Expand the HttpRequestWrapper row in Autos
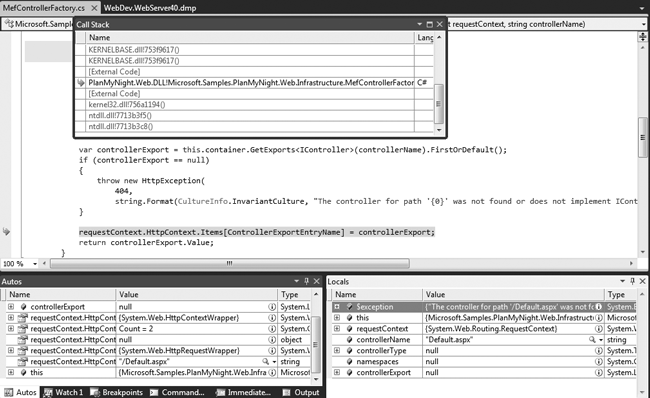 [x=11, y=350]
